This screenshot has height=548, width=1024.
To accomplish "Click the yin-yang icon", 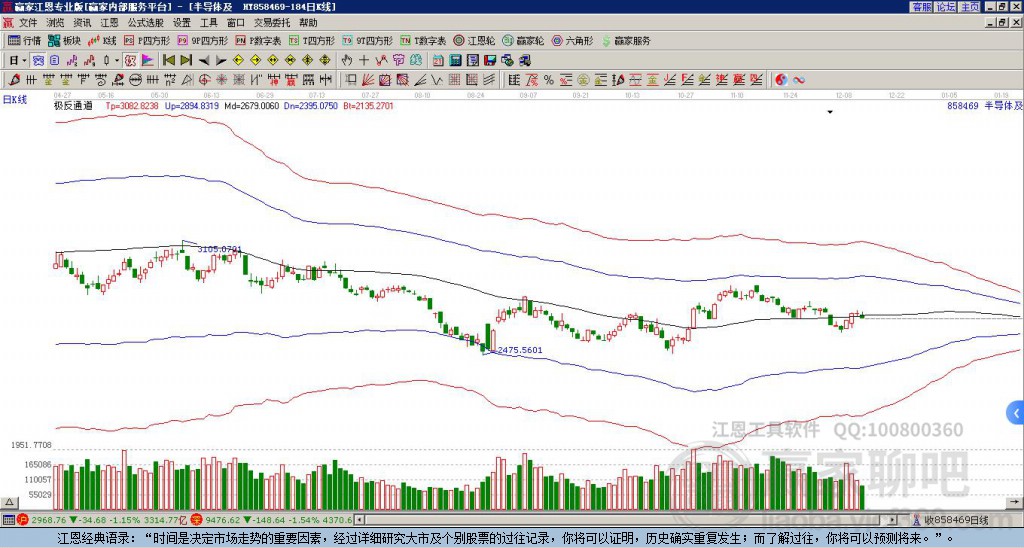I will [x=781, y=80].
